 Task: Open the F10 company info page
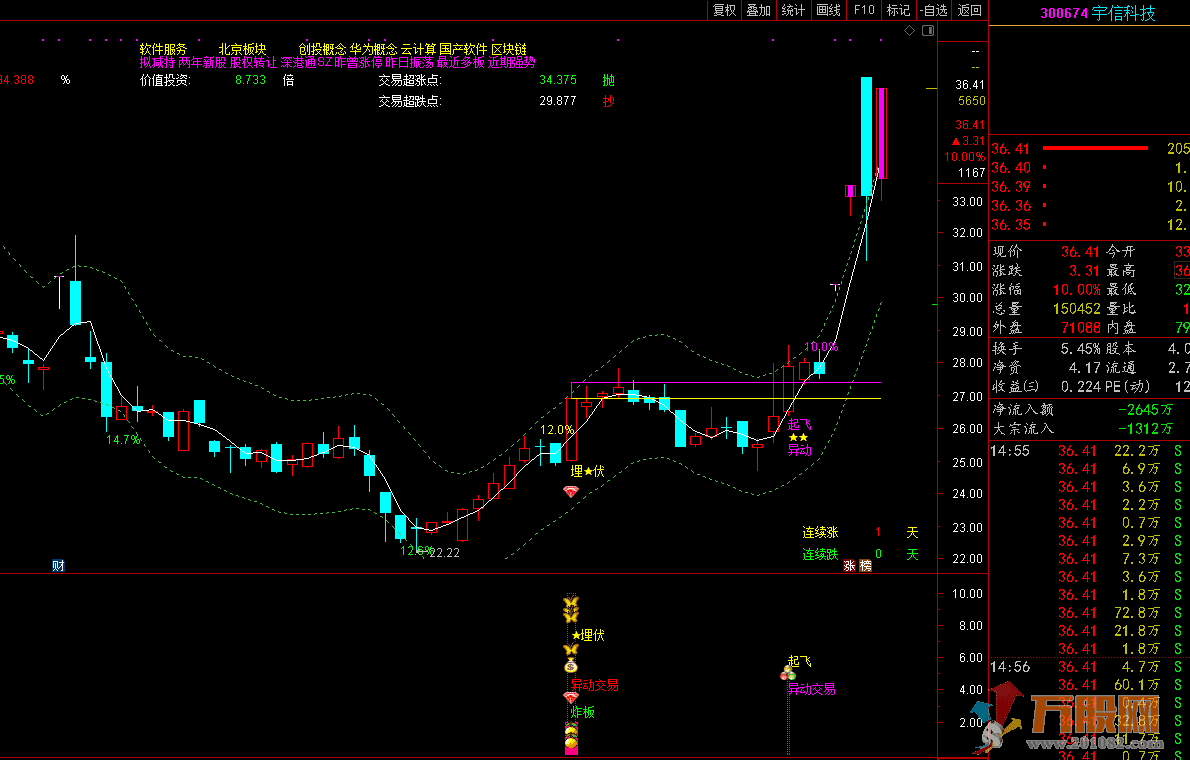[864, 10]
